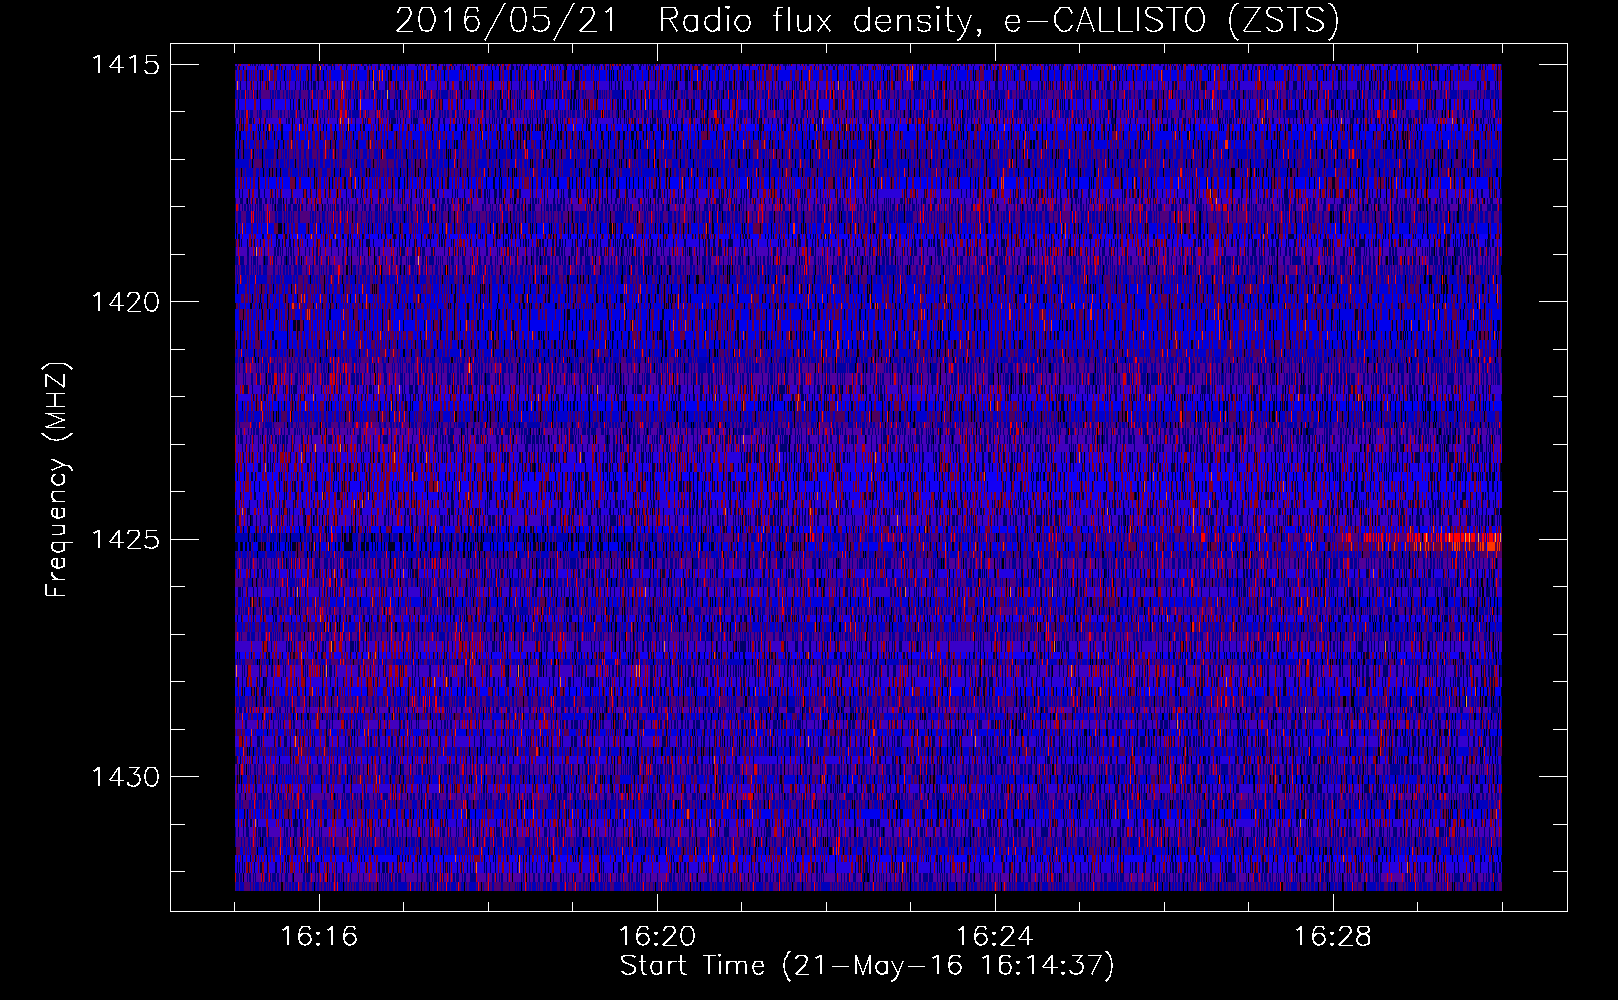
Task: Click the 'Frequency (MHZ)' y-axis label
Action: (x=57, y=479)
